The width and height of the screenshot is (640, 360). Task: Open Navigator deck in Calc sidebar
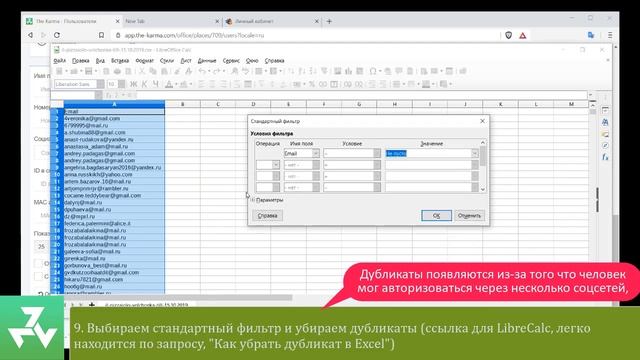(x=605, y=145)
